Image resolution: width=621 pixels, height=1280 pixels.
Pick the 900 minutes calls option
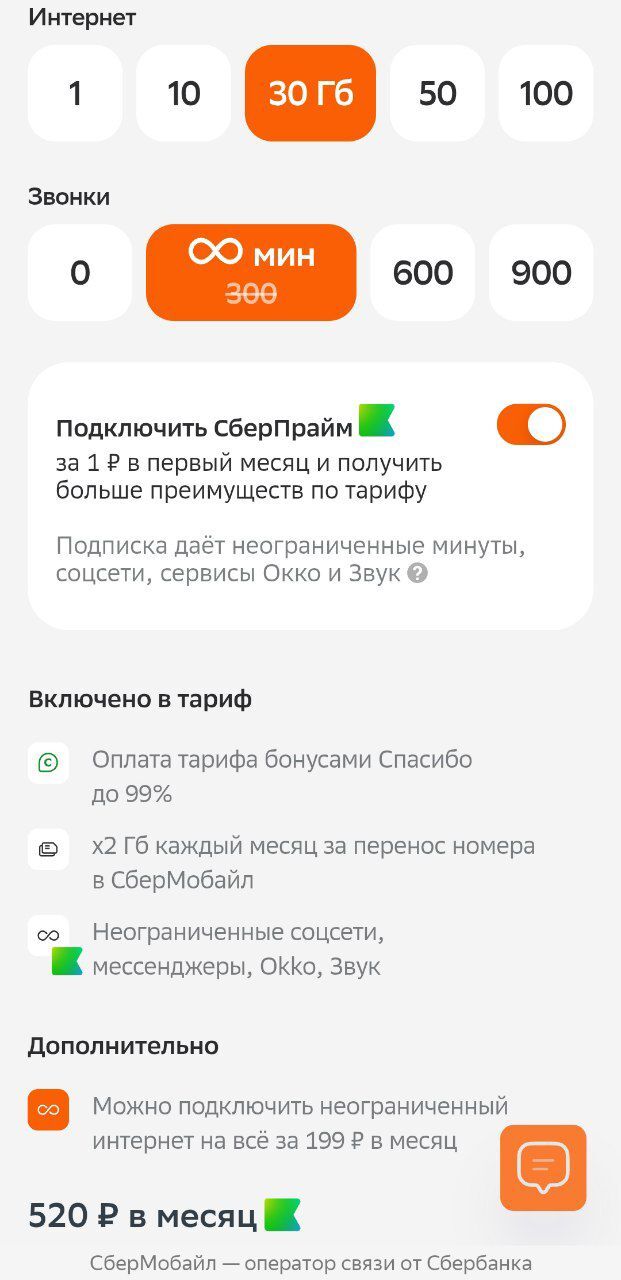[x=541, y=272]
